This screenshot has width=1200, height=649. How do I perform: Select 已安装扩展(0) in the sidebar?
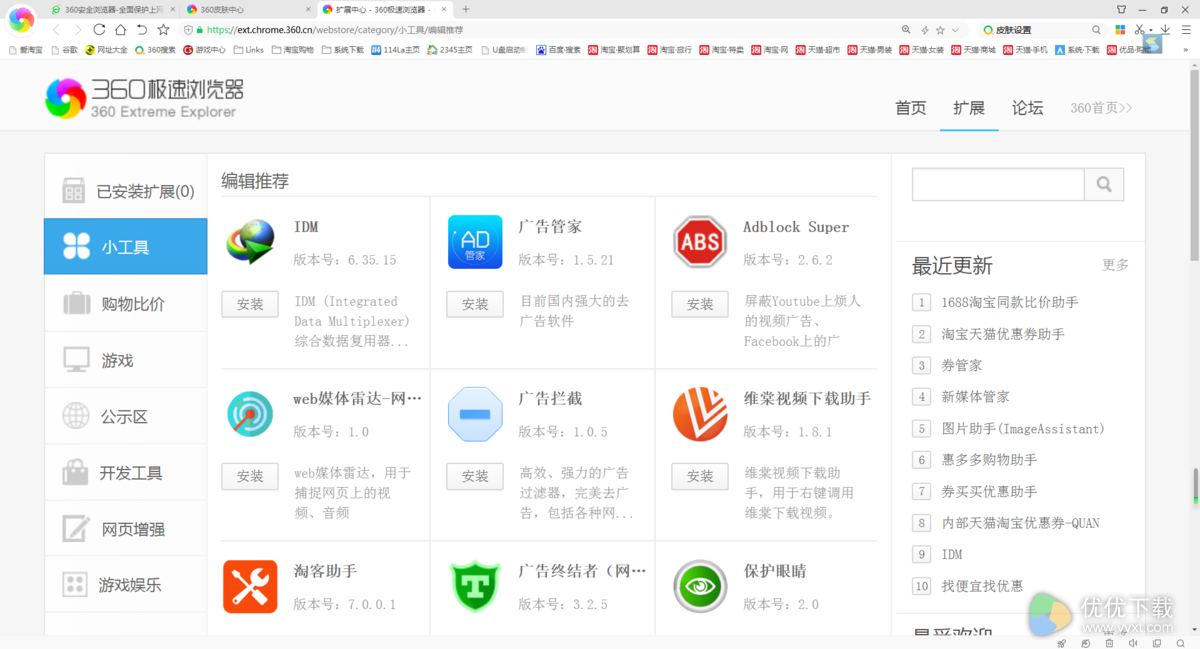click(126, 191)
